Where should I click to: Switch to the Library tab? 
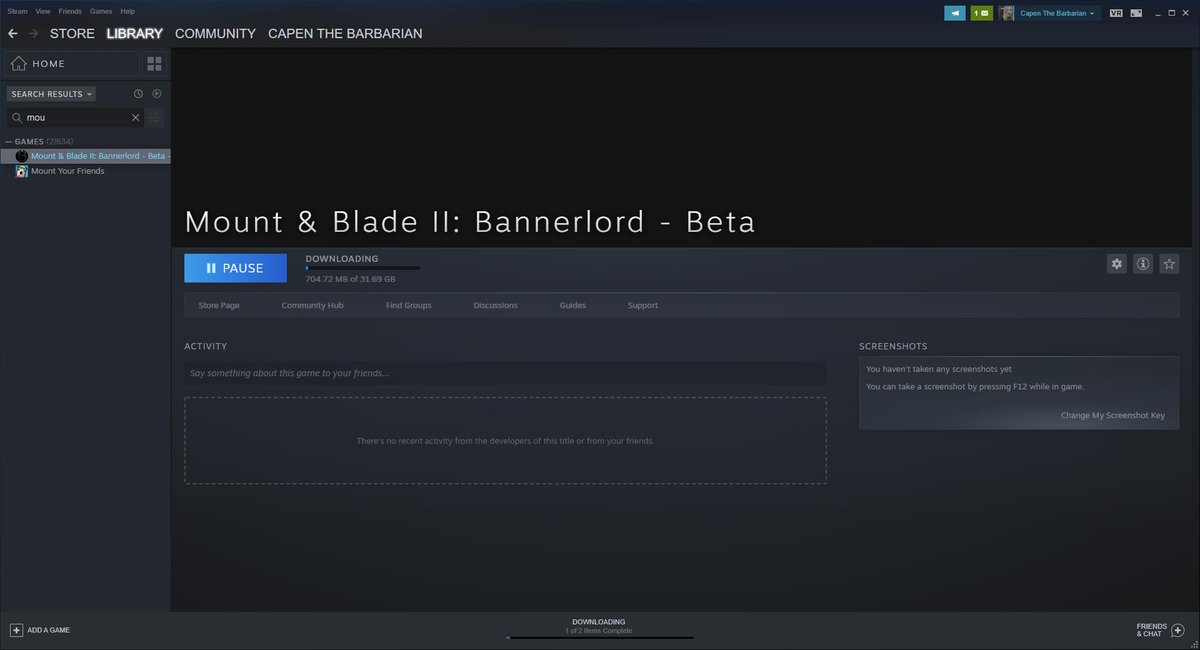pyautogui.click(x=135, y=33)
